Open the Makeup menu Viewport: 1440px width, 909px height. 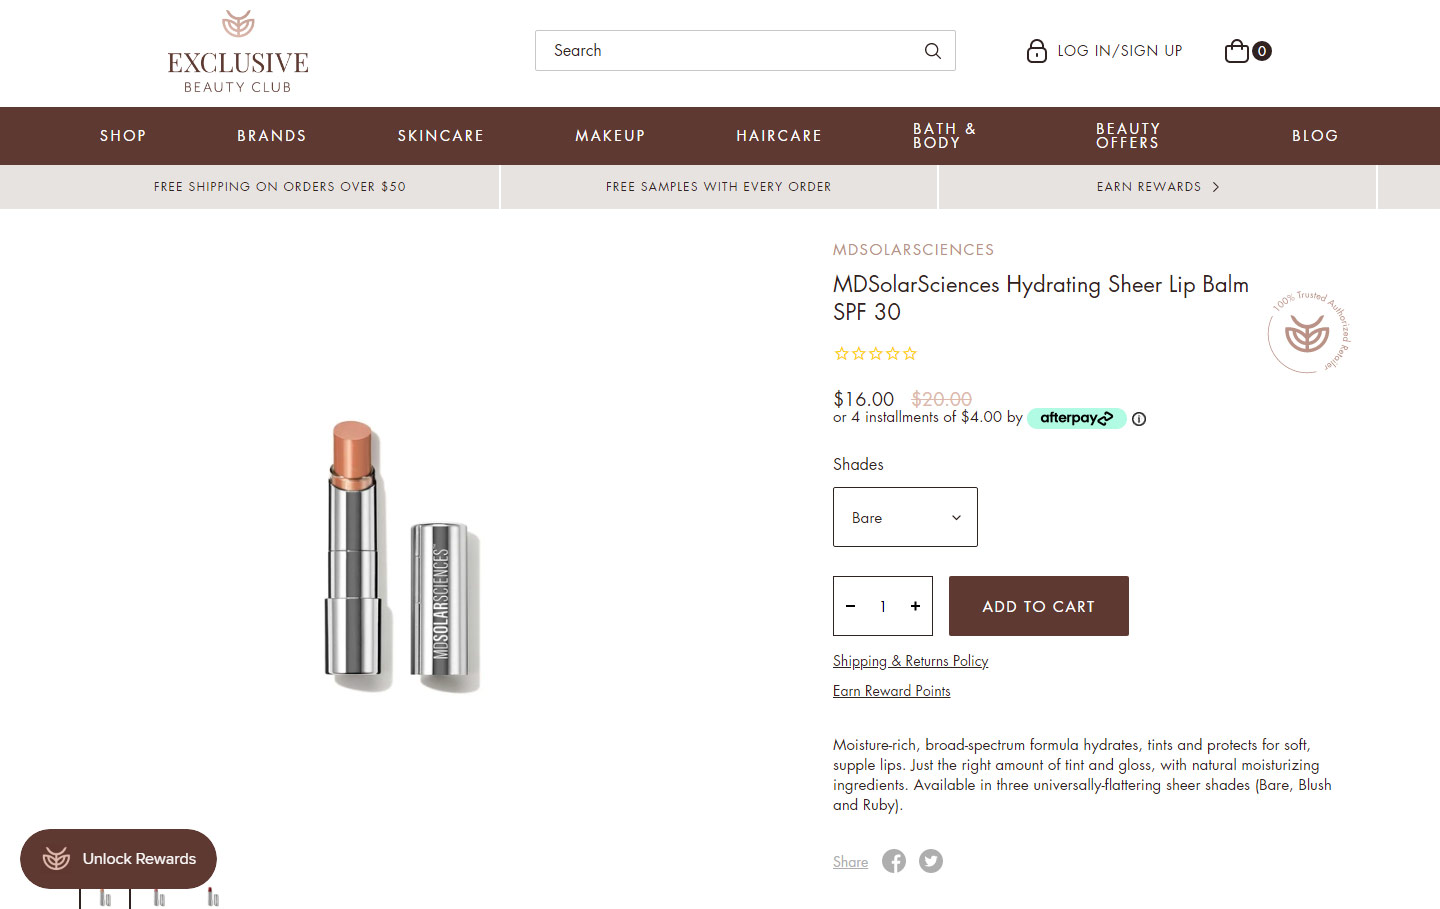(x=610, y=136)
